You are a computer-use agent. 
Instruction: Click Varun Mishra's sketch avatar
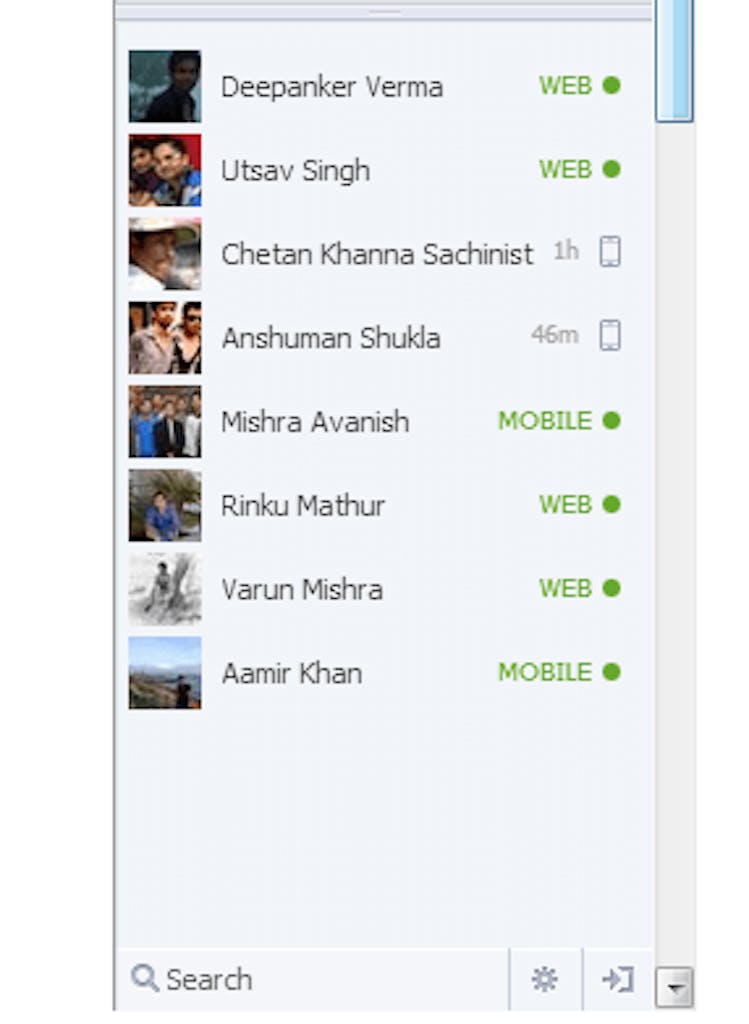[165, 589]
